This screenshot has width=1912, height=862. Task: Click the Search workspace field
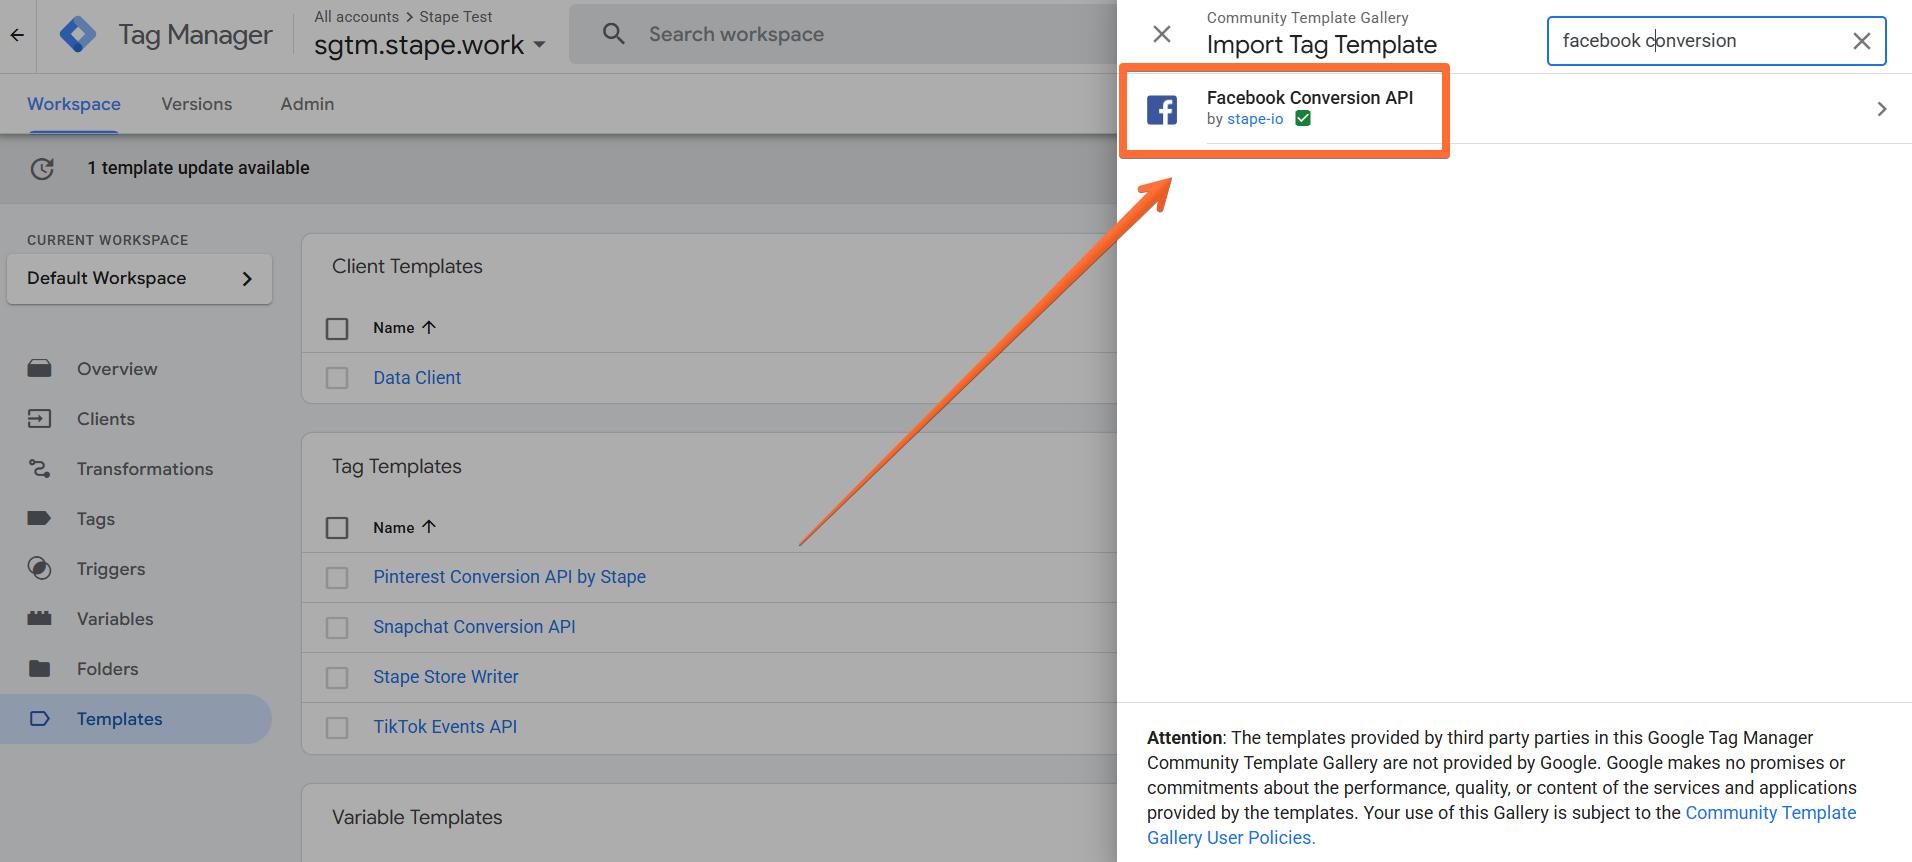(842, 34)
